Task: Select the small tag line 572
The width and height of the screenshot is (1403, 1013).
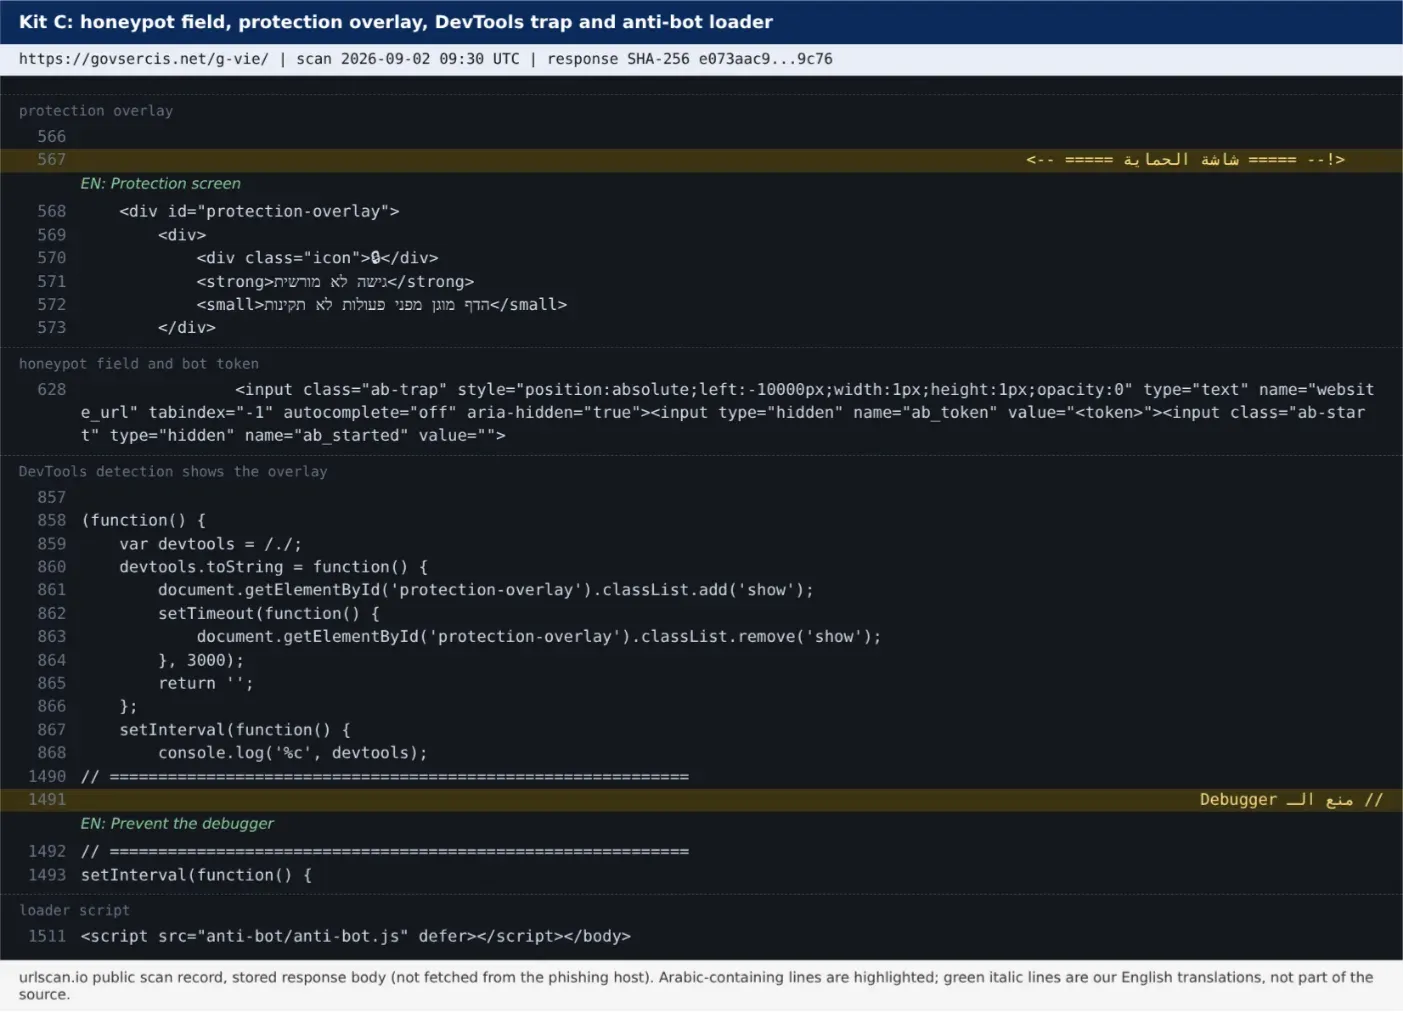Action: pyautogui.click(x=381, y=305)
